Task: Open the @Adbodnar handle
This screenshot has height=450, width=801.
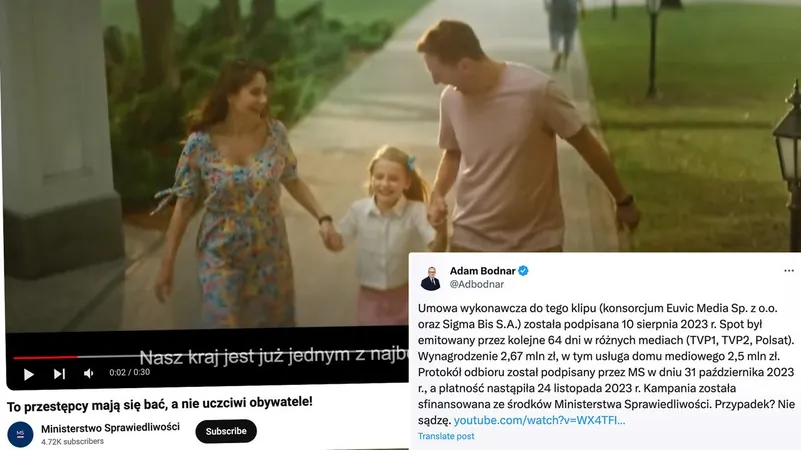Action: 476,285
